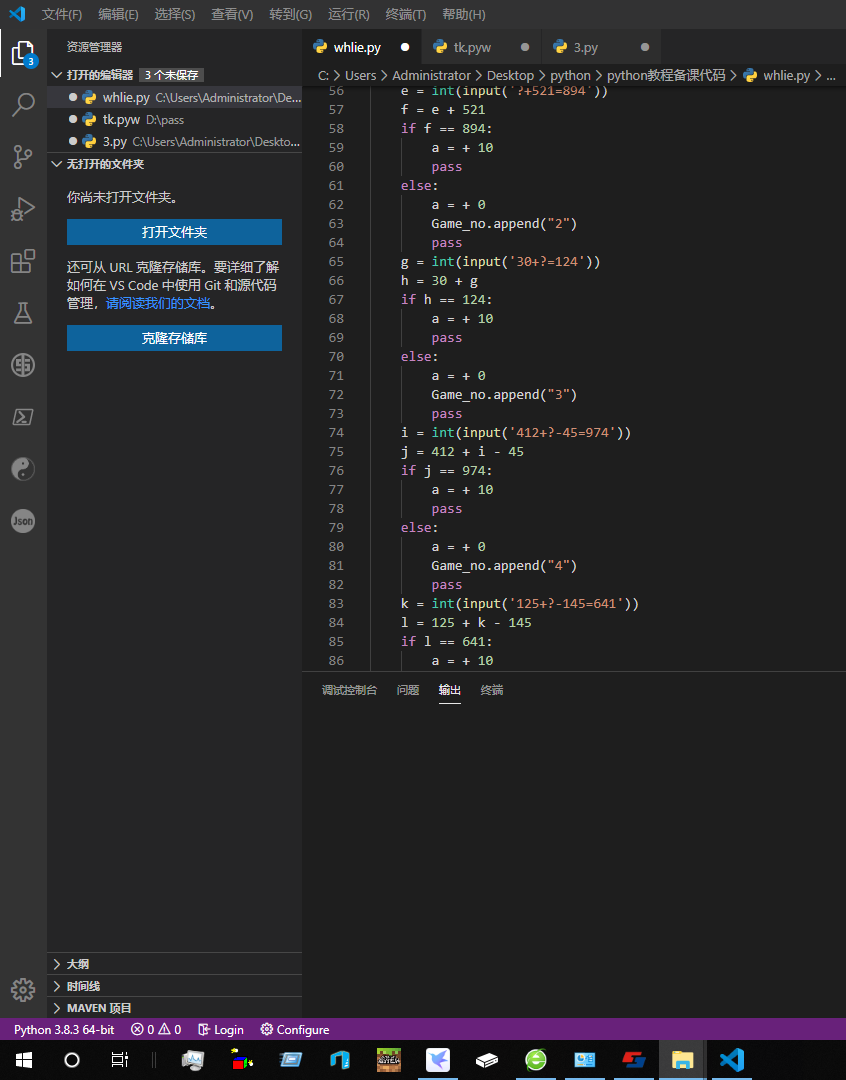846x1080 pixels.
Task: Click the yin-yang icon in activity bar
Action: 23,469
